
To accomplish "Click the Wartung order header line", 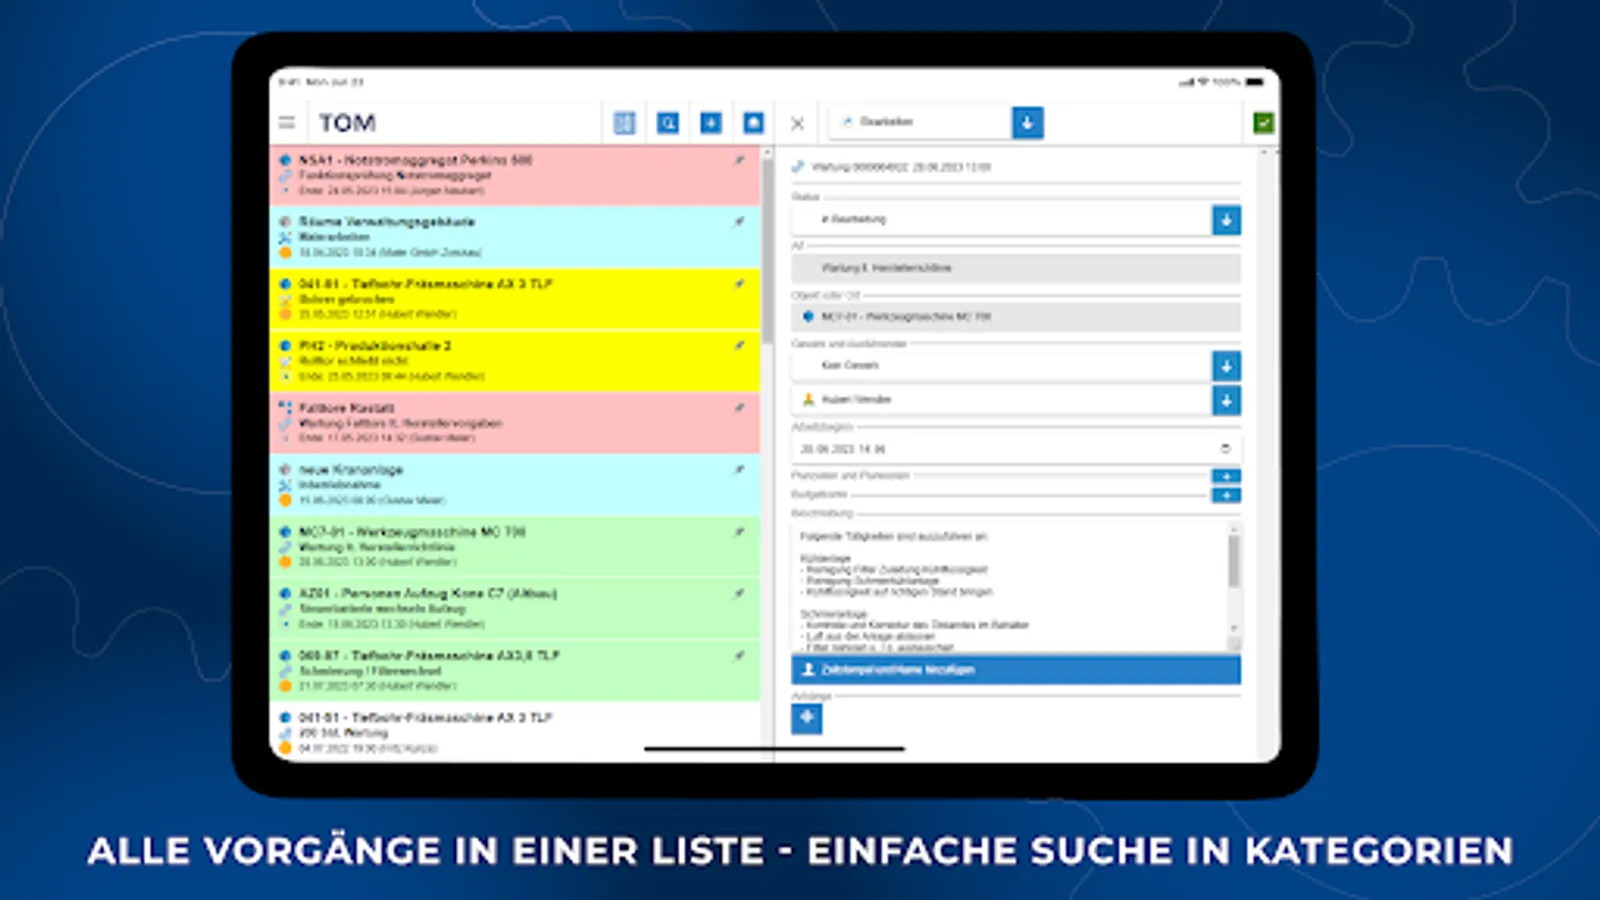I will click(901, 167).
